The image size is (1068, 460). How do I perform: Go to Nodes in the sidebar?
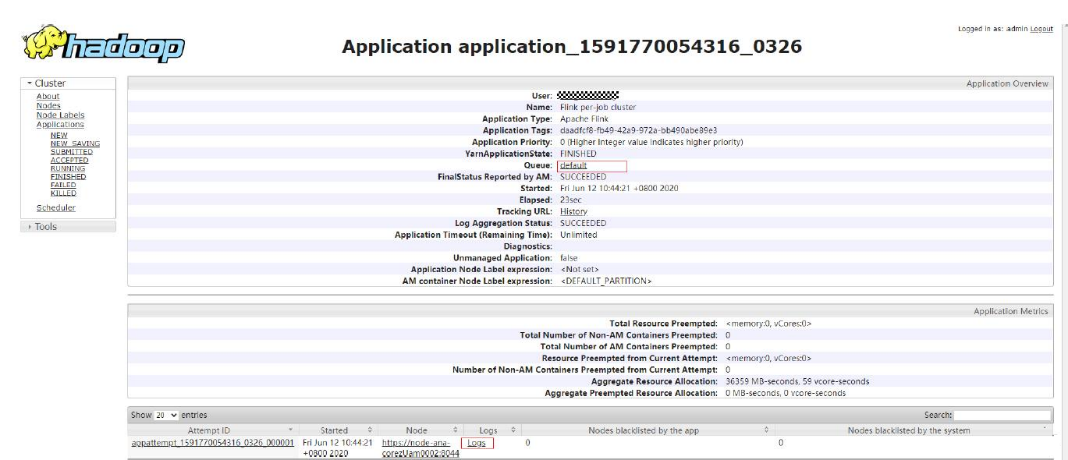pyautogui.click(x=48, y=106)
